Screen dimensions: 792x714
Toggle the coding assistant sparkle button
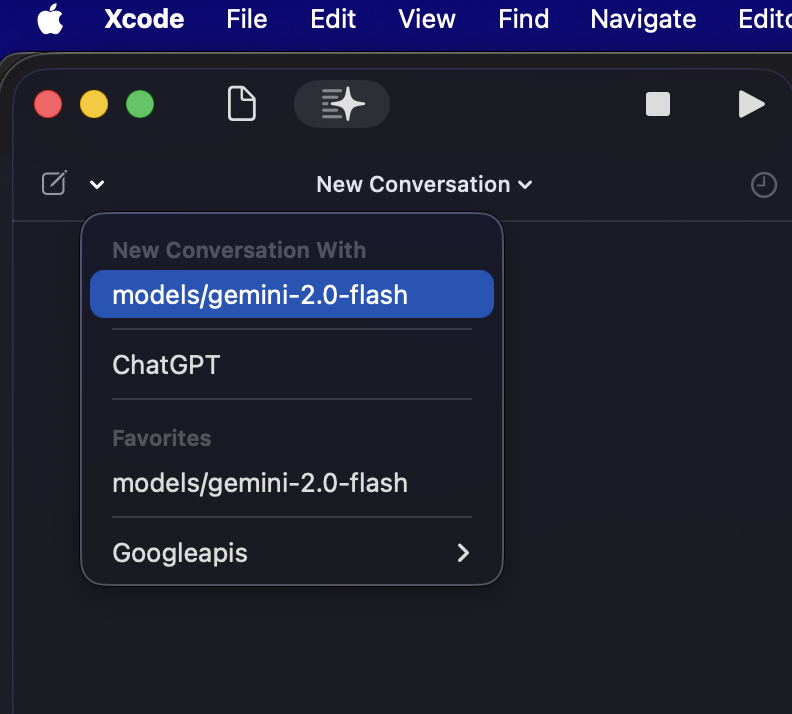pos(342,104)
